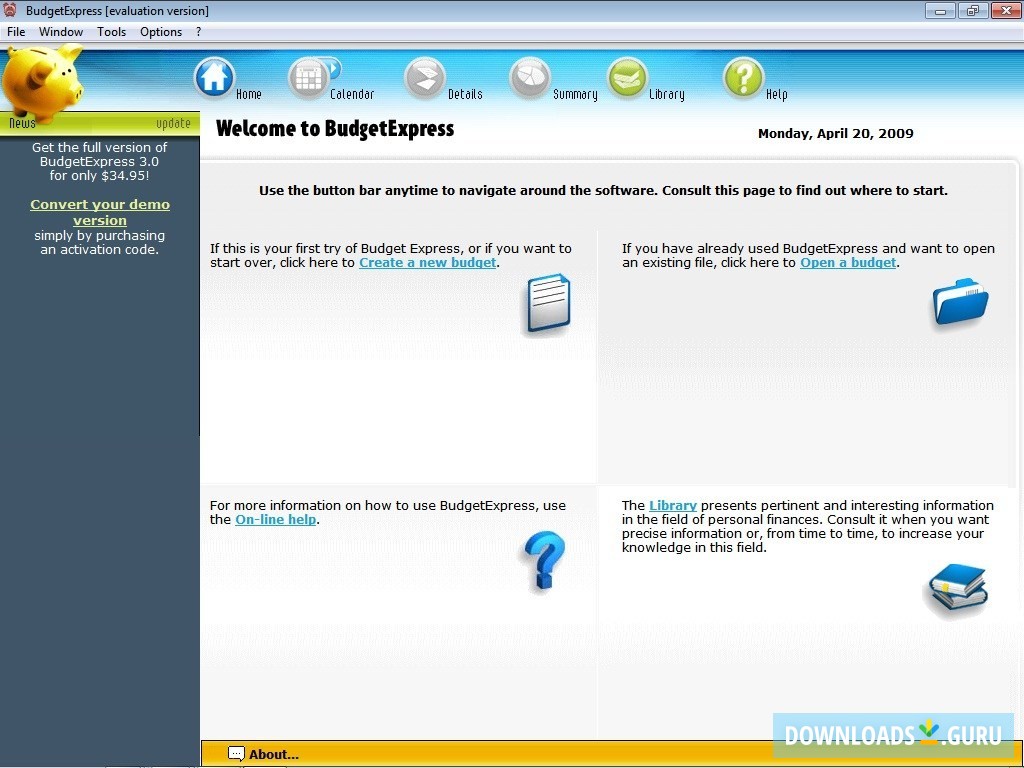Click the Open a budget link
Image resolution: width=1024 pixels, height=768 pixels.
(x=847, y=262)
